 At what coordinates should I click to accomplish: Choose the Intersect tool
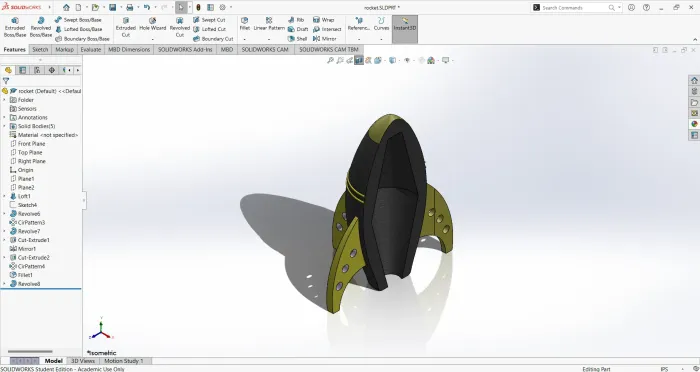[x=327, y=29]
